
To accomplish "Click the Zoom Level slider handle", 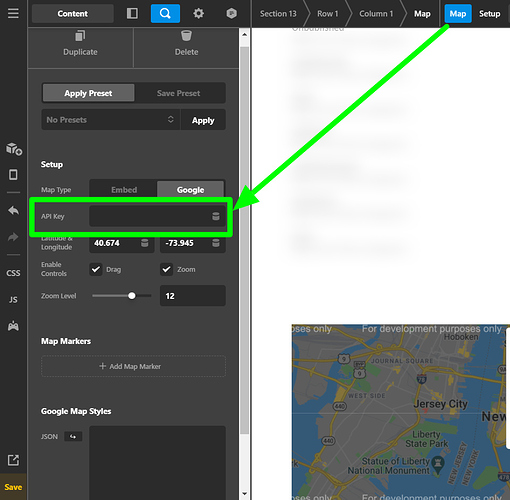I will click(132, 296).
